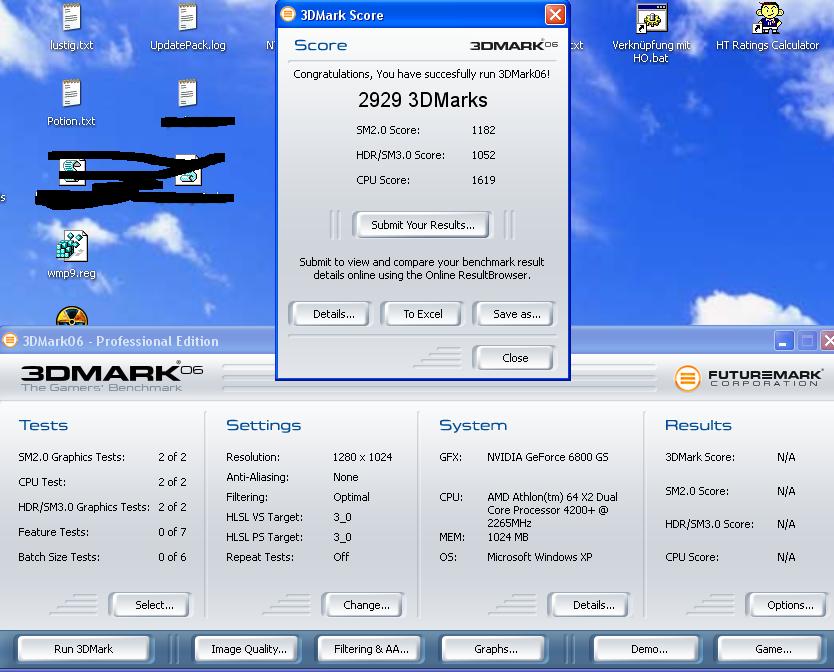Click the Anti-Aliasing value None
This screenshot has height=672, width=834.
tap(345, 477)
